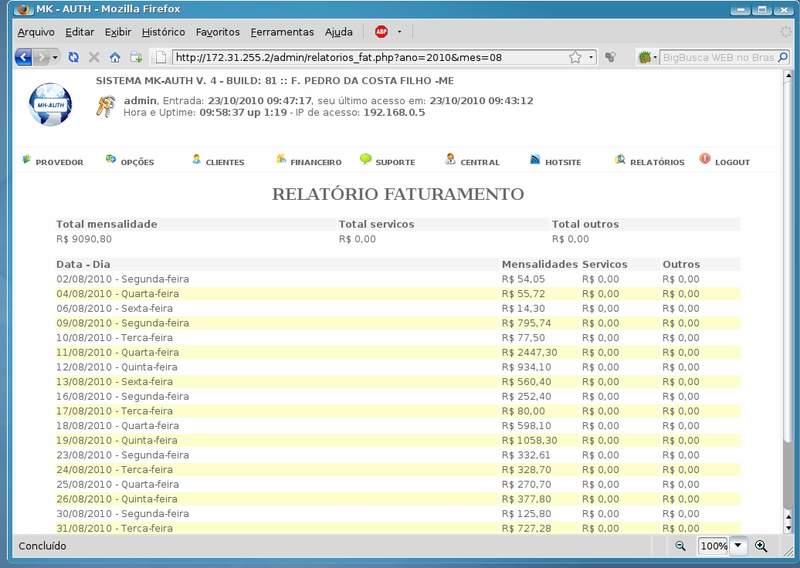Select the row 19/08/2010 - Quinta-feira

[398, 440]
